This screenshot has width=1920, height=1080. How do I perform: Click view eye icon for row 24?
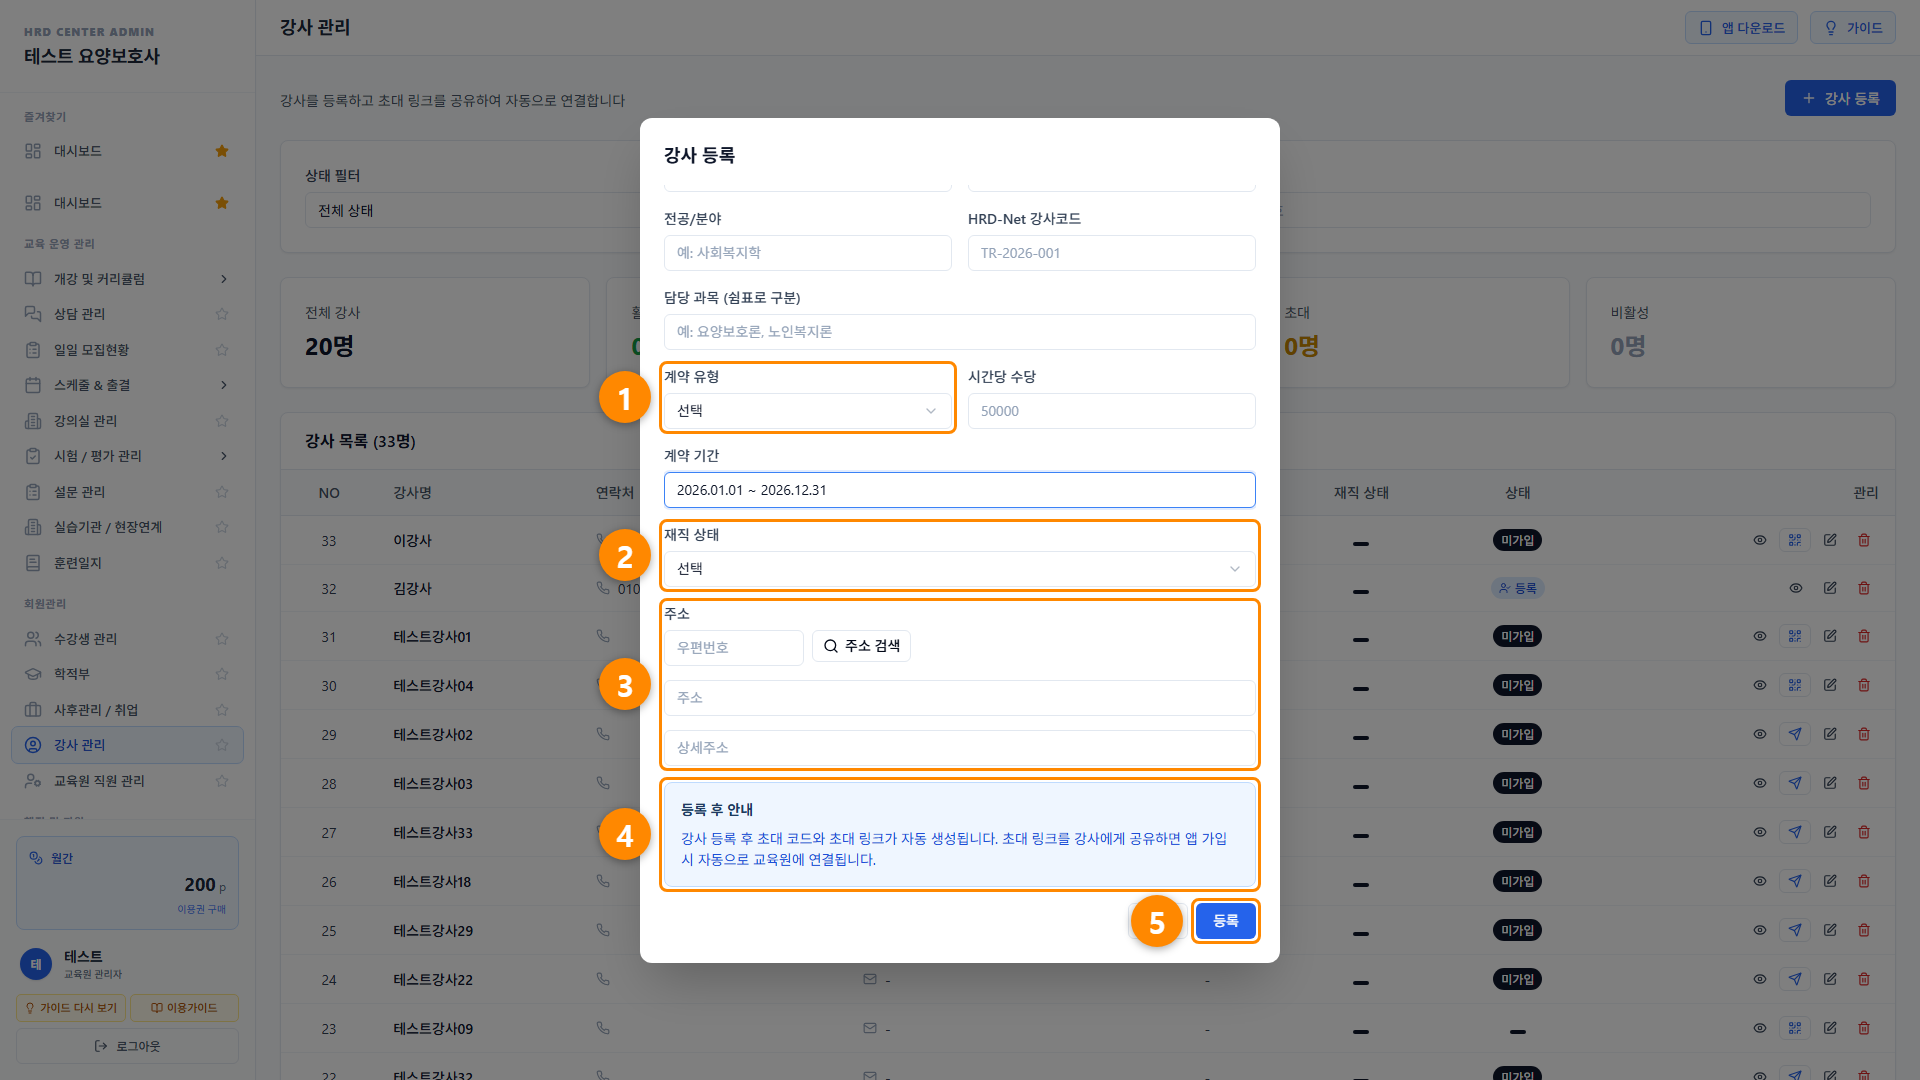[x=1760, y=979]
